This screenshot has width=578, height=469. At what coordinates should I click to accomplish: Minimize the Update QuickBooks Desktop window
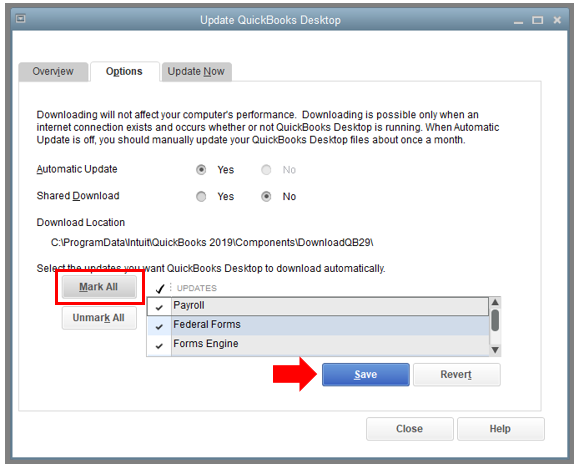(x=518, y=22)
